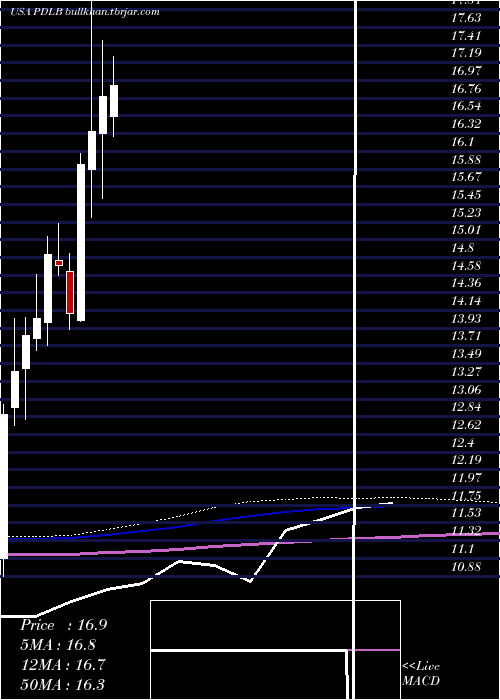Click the 12.19 price axis label

click(466, 461)
